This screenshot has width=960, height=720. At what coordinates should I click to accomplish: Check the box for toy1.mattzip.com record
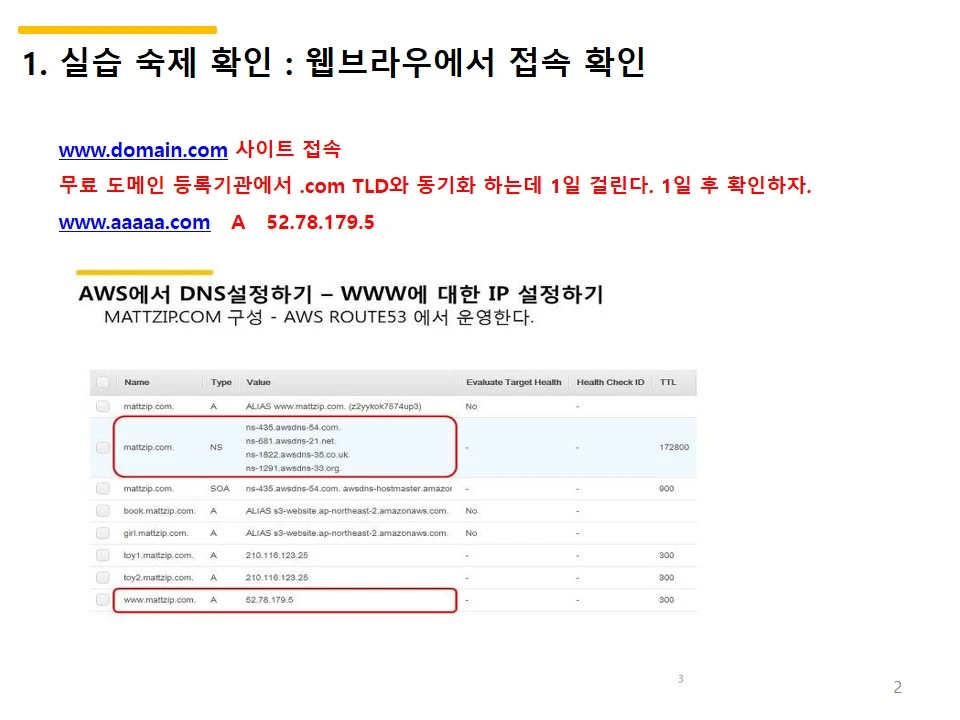pos(103,555)
